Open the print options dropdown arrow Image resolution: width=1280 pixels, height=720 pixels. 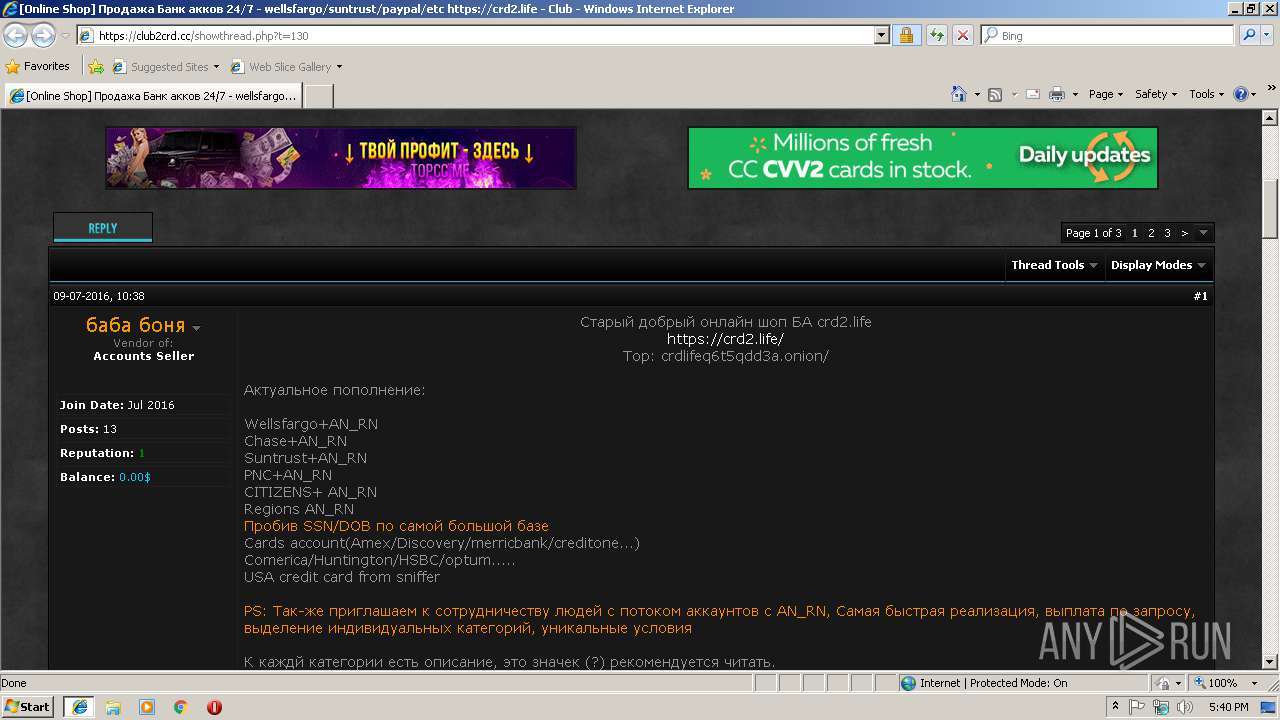click(1075, 94)
